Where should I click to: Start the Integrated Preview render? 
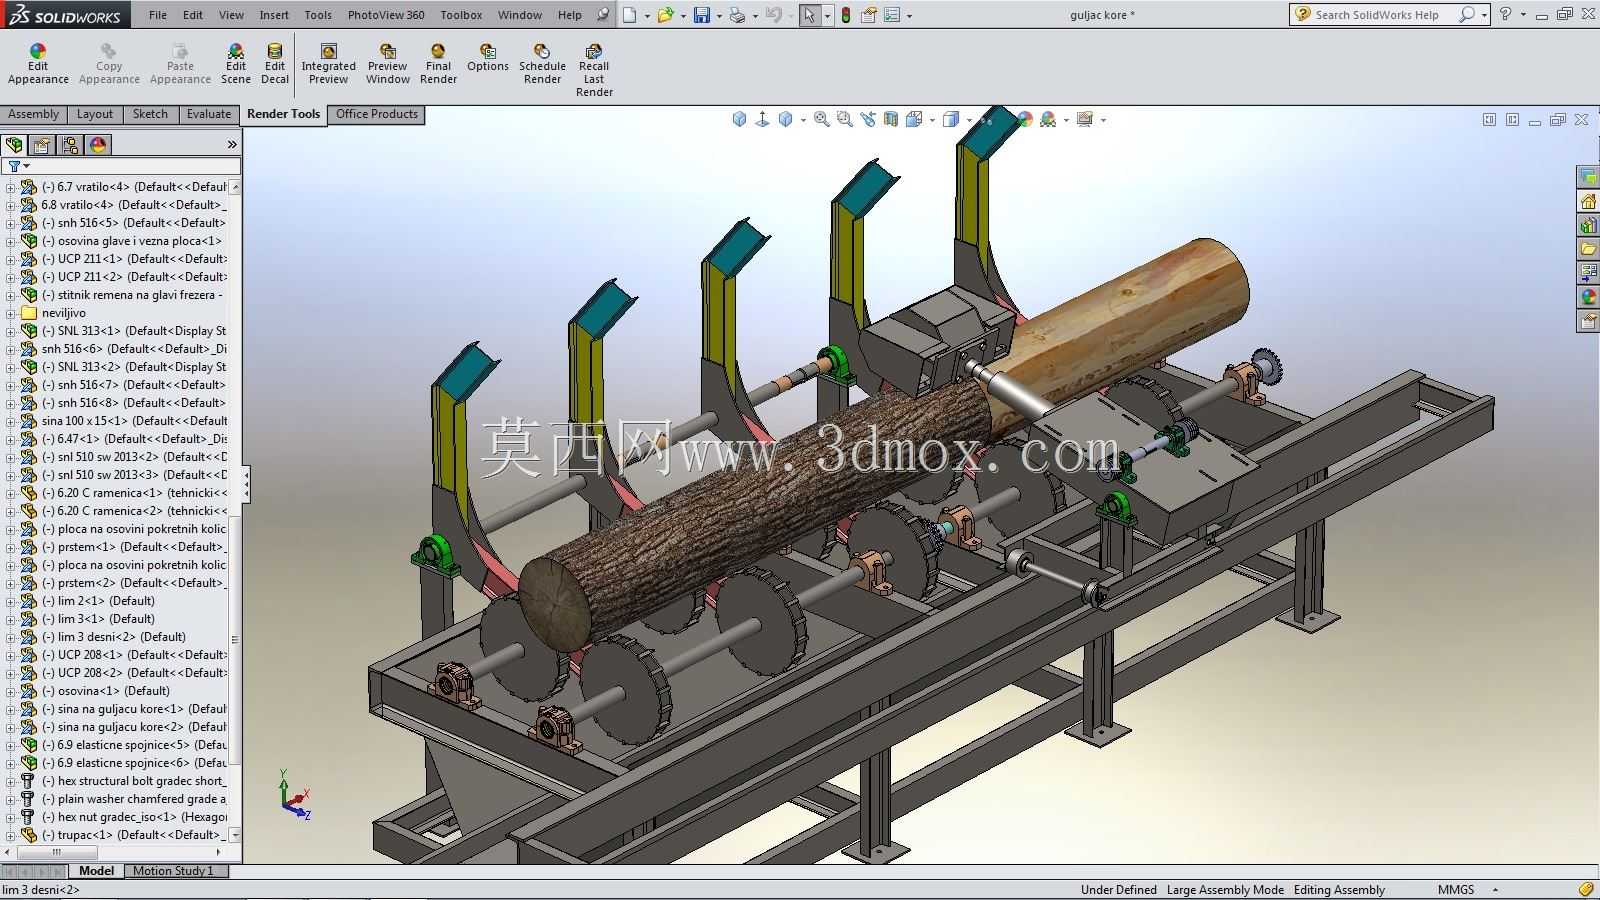[x=328, y=65]
